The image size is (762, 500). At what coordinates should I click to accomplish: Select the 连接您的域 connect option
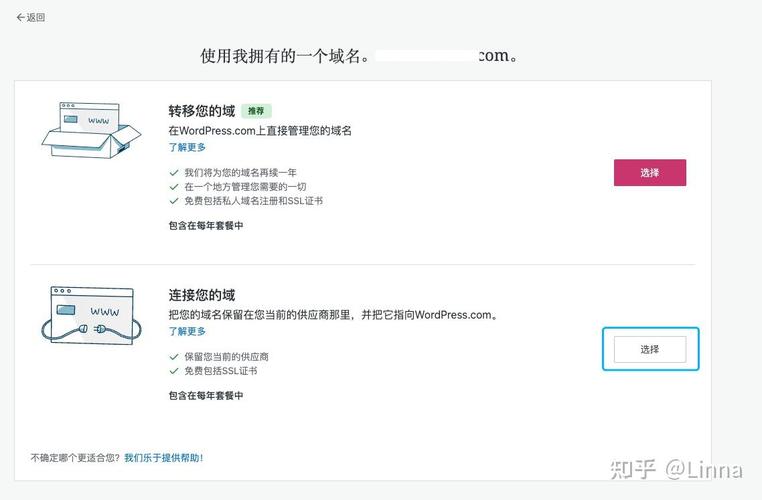[650, 349]
